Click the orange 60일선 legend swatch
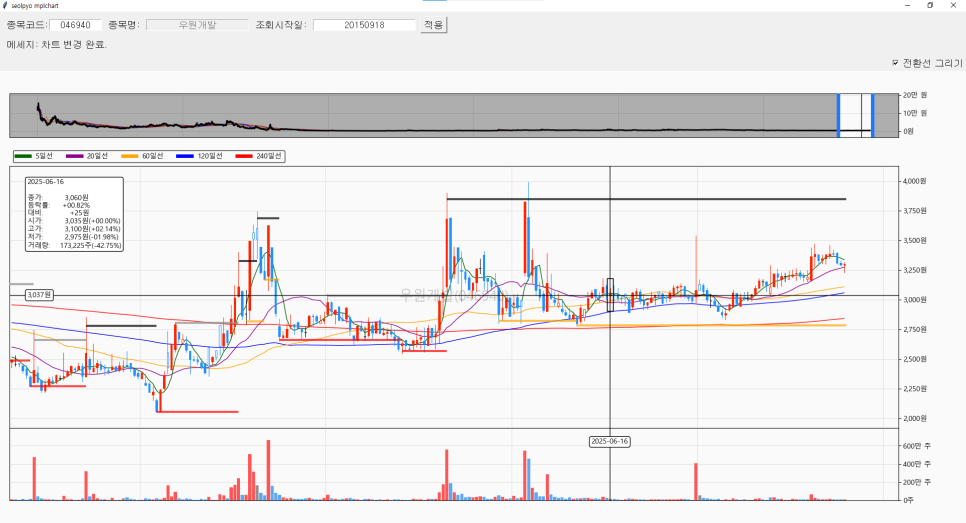Screen dimensions: 966x523 click(129, 156)
